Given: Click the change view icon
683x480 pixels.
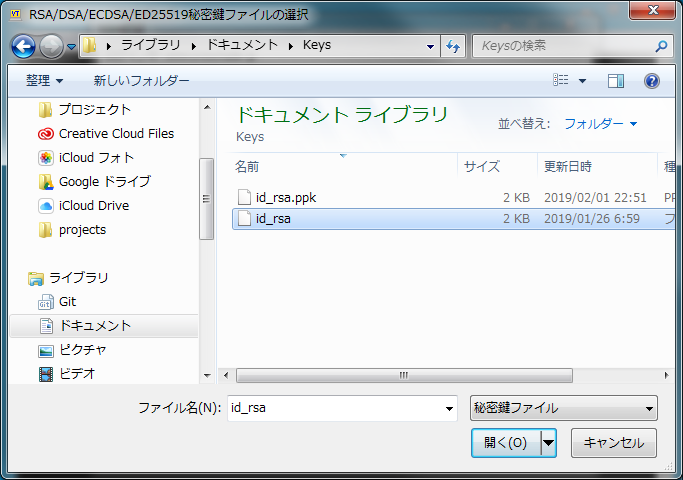Looking at the screenshot, I should 561,81.
